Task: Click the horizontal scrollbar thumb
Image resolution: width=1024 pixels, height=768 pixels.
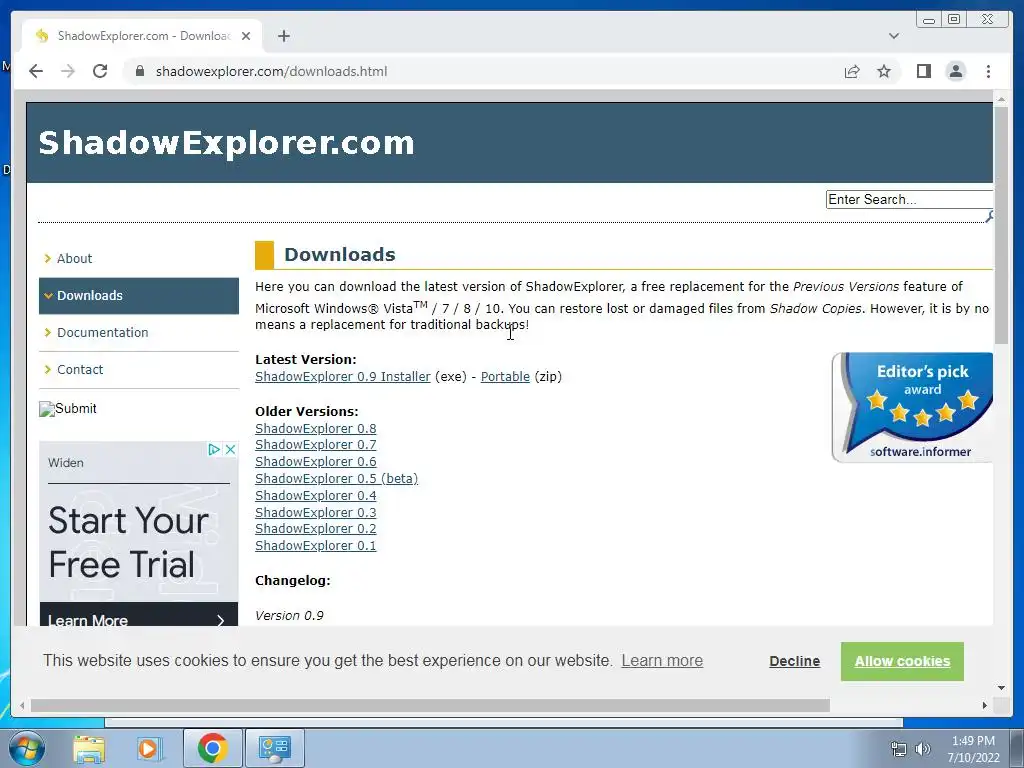Action: 430,705
